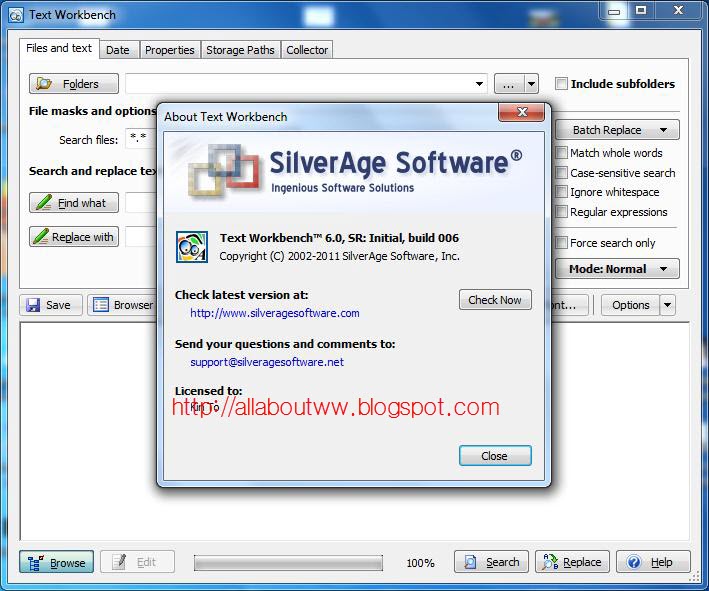Viewport: 709px width, 591px height.
Task: Click the Options button
Action: (x=630, y=305)
